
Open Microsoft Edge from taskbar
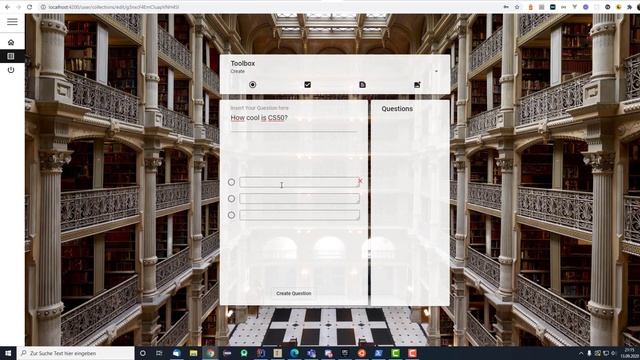294,353
